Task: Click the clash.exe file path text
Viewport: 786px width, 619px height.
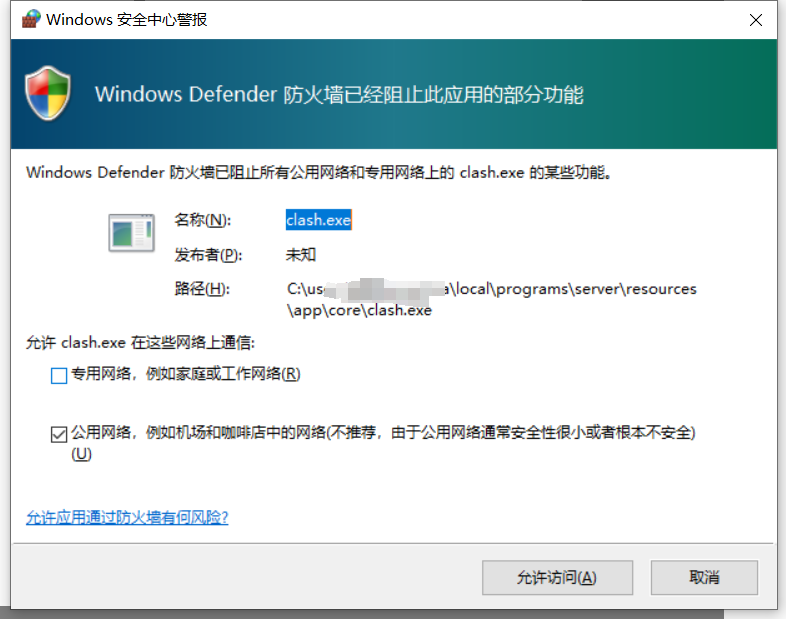Action: pos(491,299)
